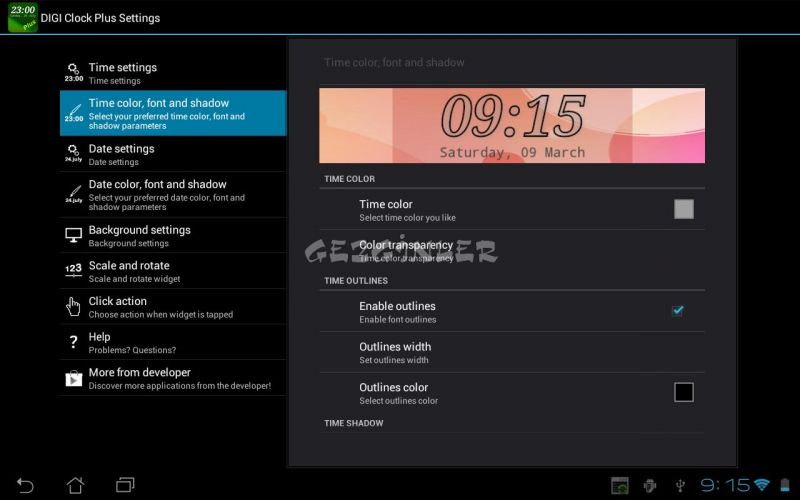Open Background settings menu entry
Viewport: 800px width, 500px height.
(173, 235)
